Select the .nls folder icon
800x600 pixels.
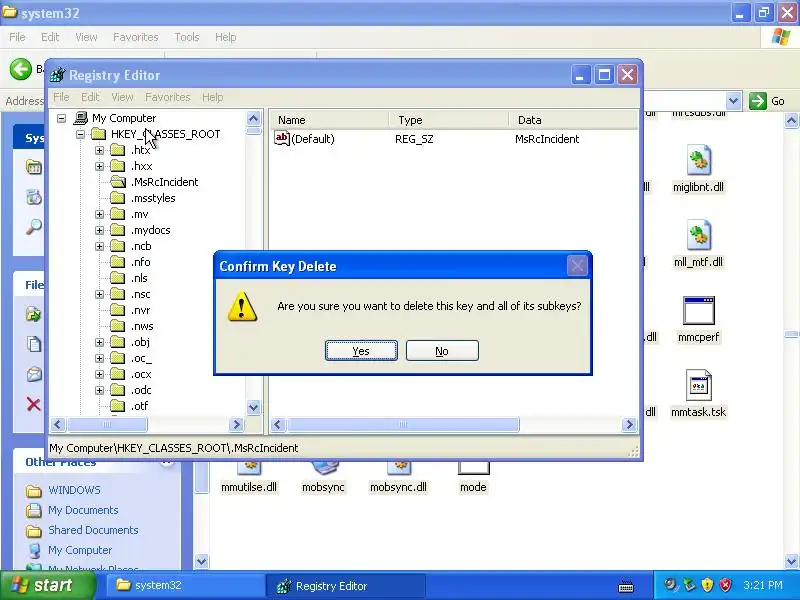click(x=118, y=278)
